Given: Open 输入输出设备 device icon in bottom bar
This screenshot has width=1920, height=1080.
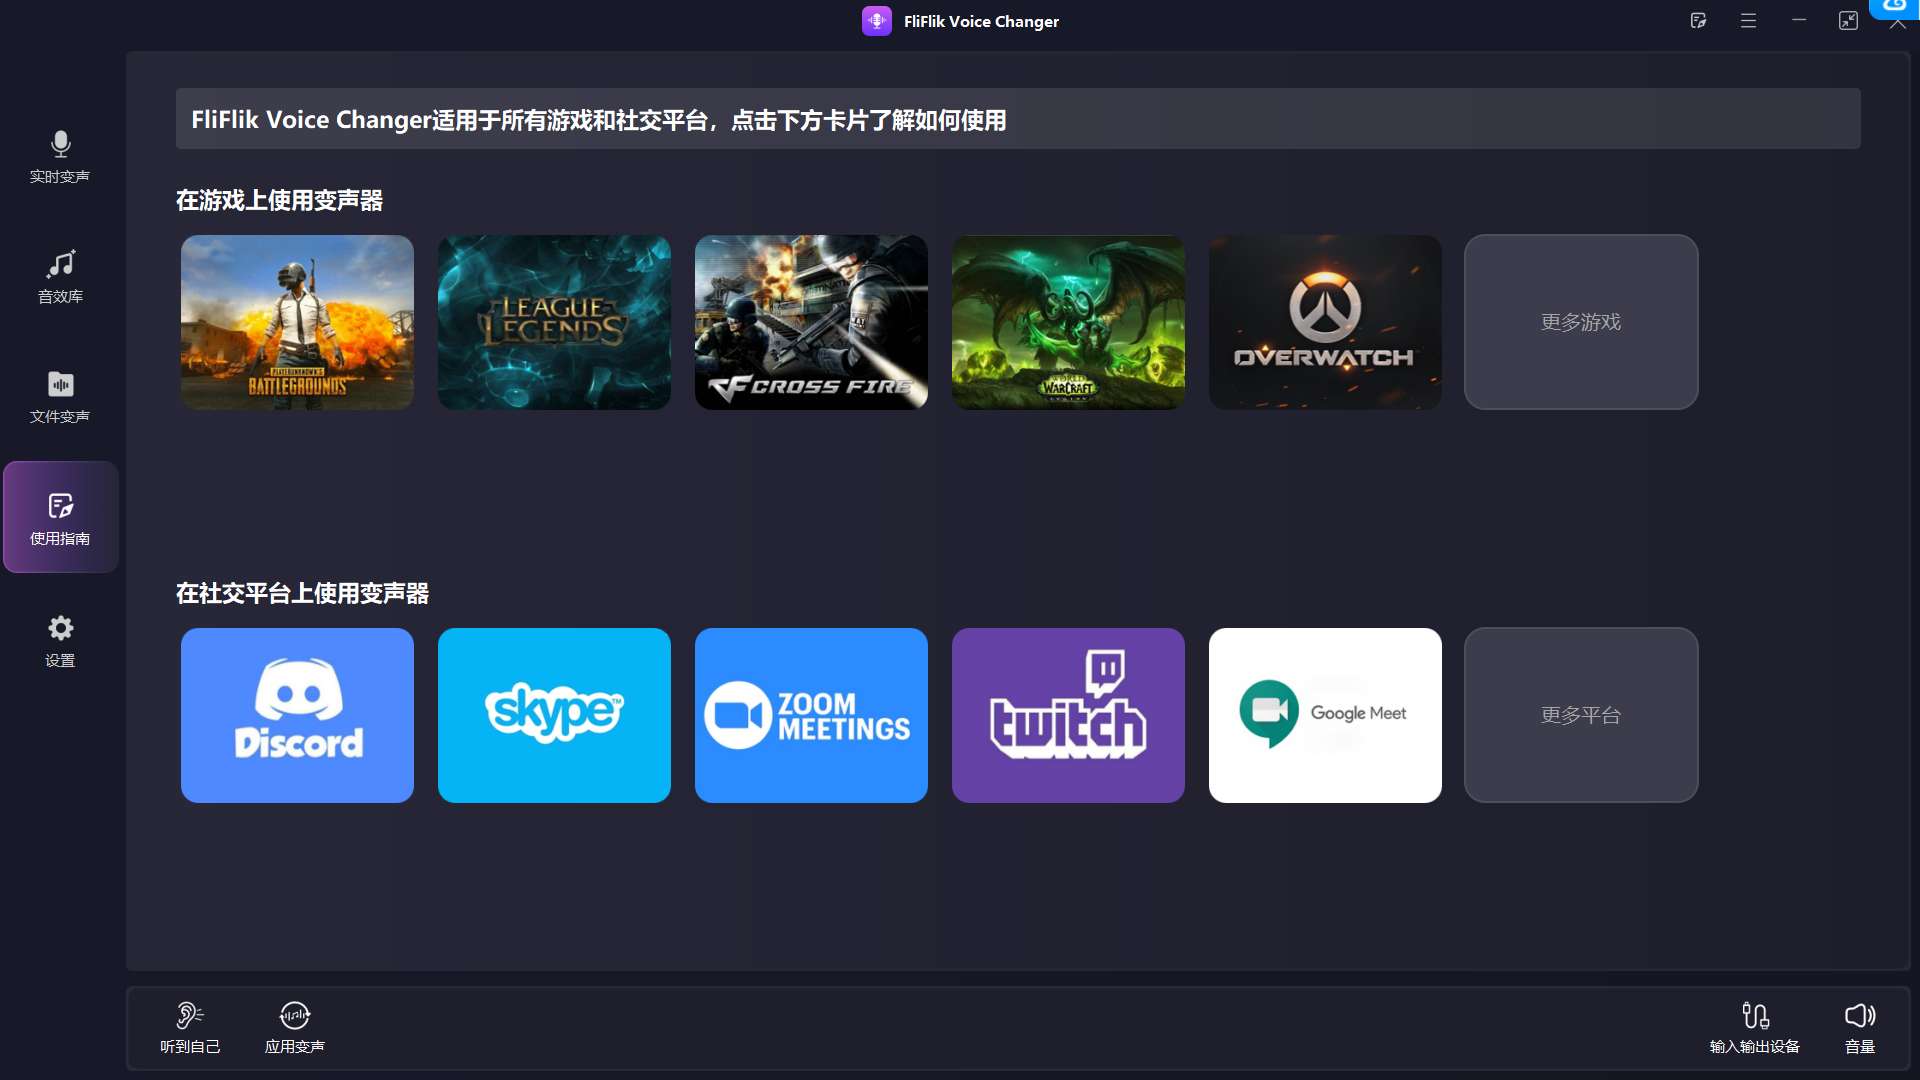Looking at the screenshot, I should point(1757,1016).
